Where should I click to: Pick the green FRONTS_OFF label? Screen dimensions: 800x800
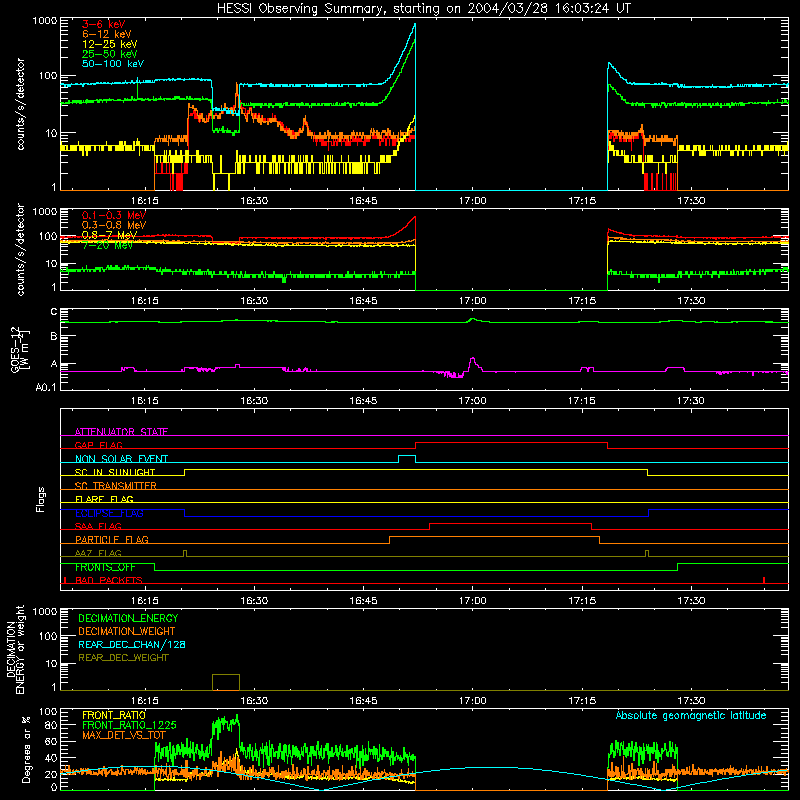[x=105, y=567]
